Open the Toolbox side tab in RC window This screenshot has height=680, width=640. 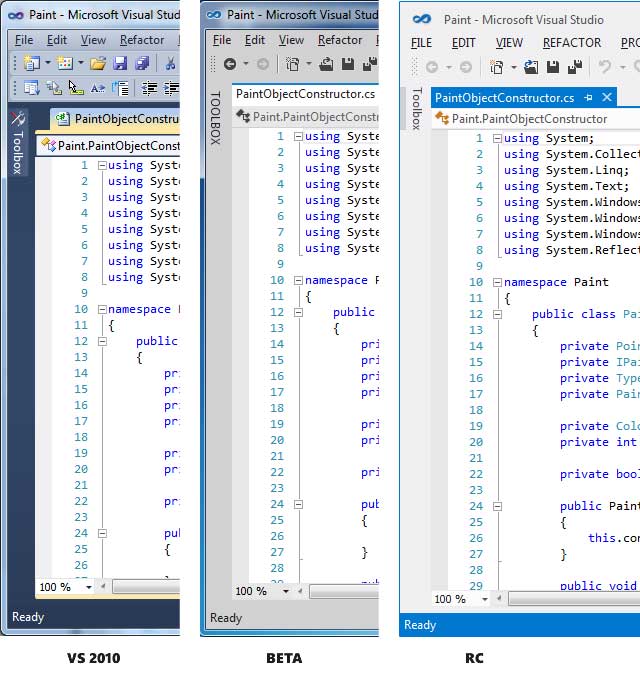416,108
